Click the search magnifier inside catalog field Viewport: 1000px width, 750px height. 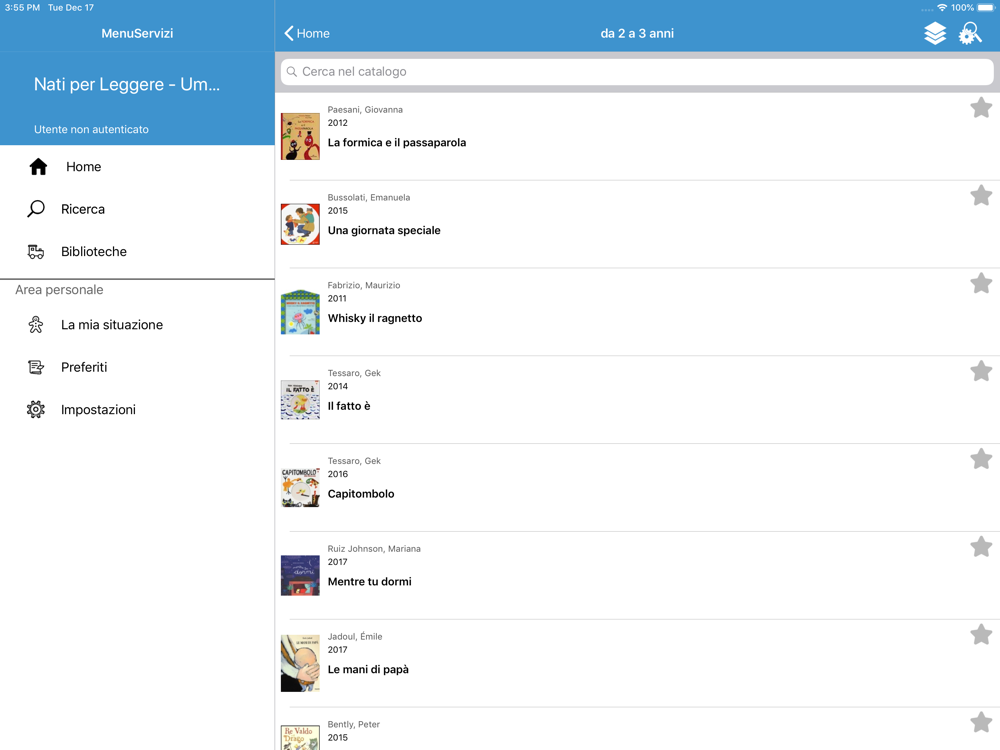[291, 71]
